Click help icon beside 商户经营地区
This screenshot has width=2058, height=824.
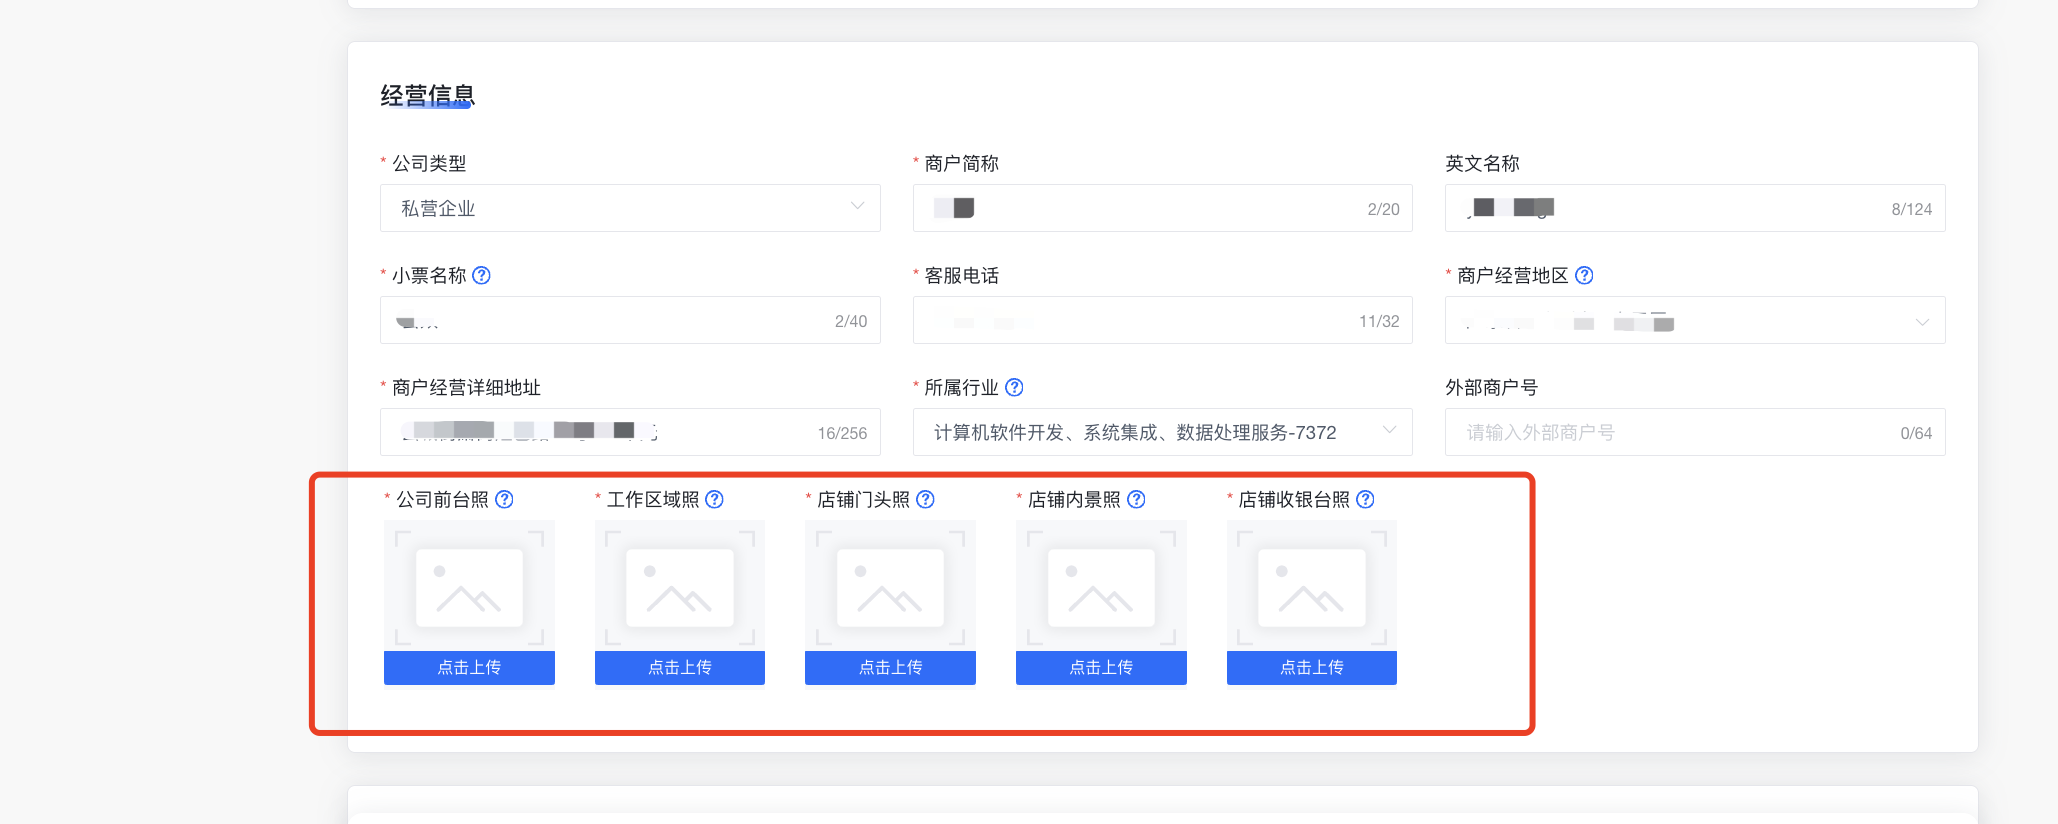1584,275
